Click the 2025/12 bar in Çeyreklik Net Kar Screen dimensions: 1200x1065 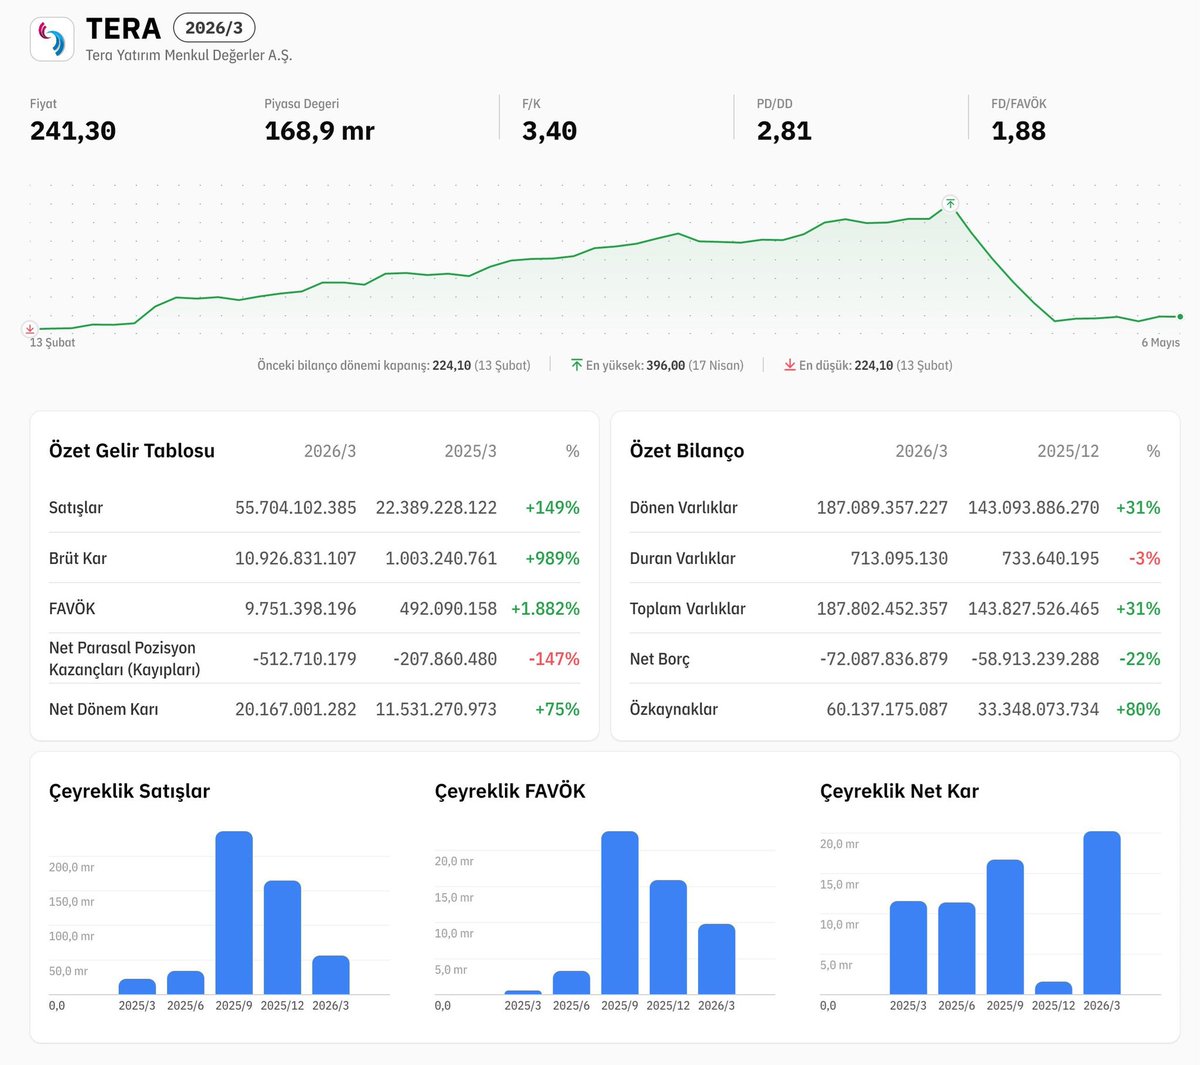1053,988
